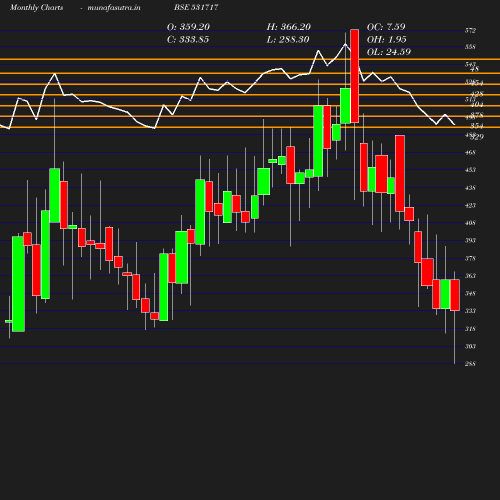The height and width of the screenshot is (500, 500).
Task: Click the 'Monthly Charts' title text
Action: (37, 7)
